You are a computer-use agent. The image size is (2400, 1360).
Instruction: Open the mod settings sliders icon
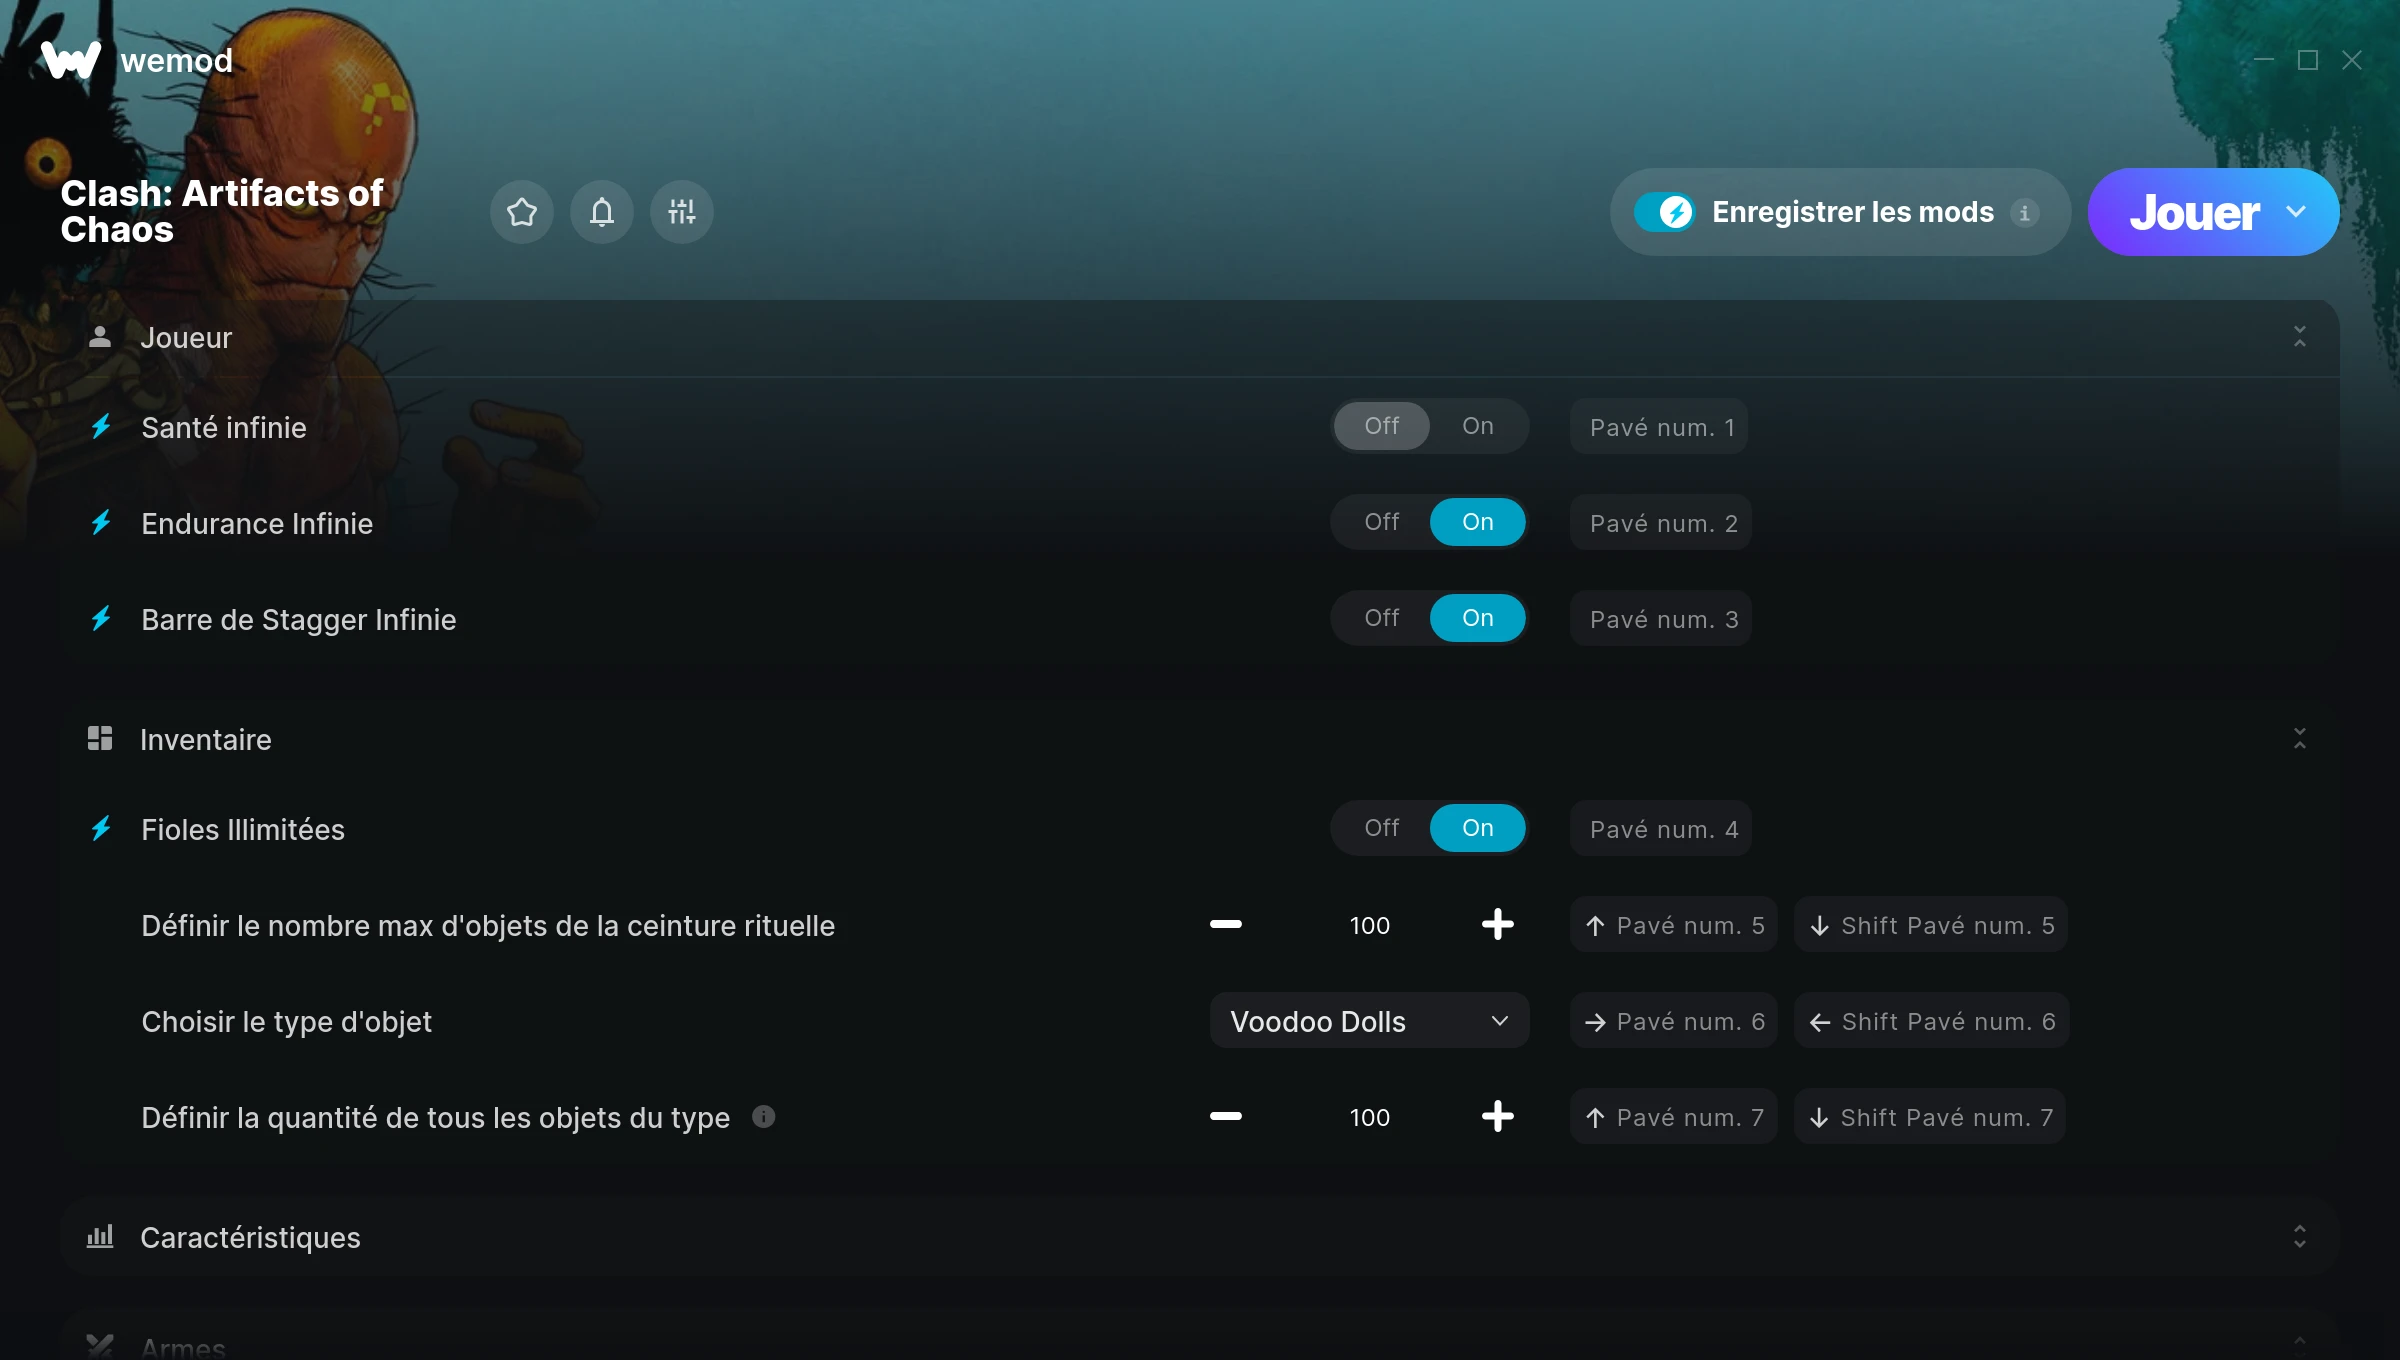point(681,212)
